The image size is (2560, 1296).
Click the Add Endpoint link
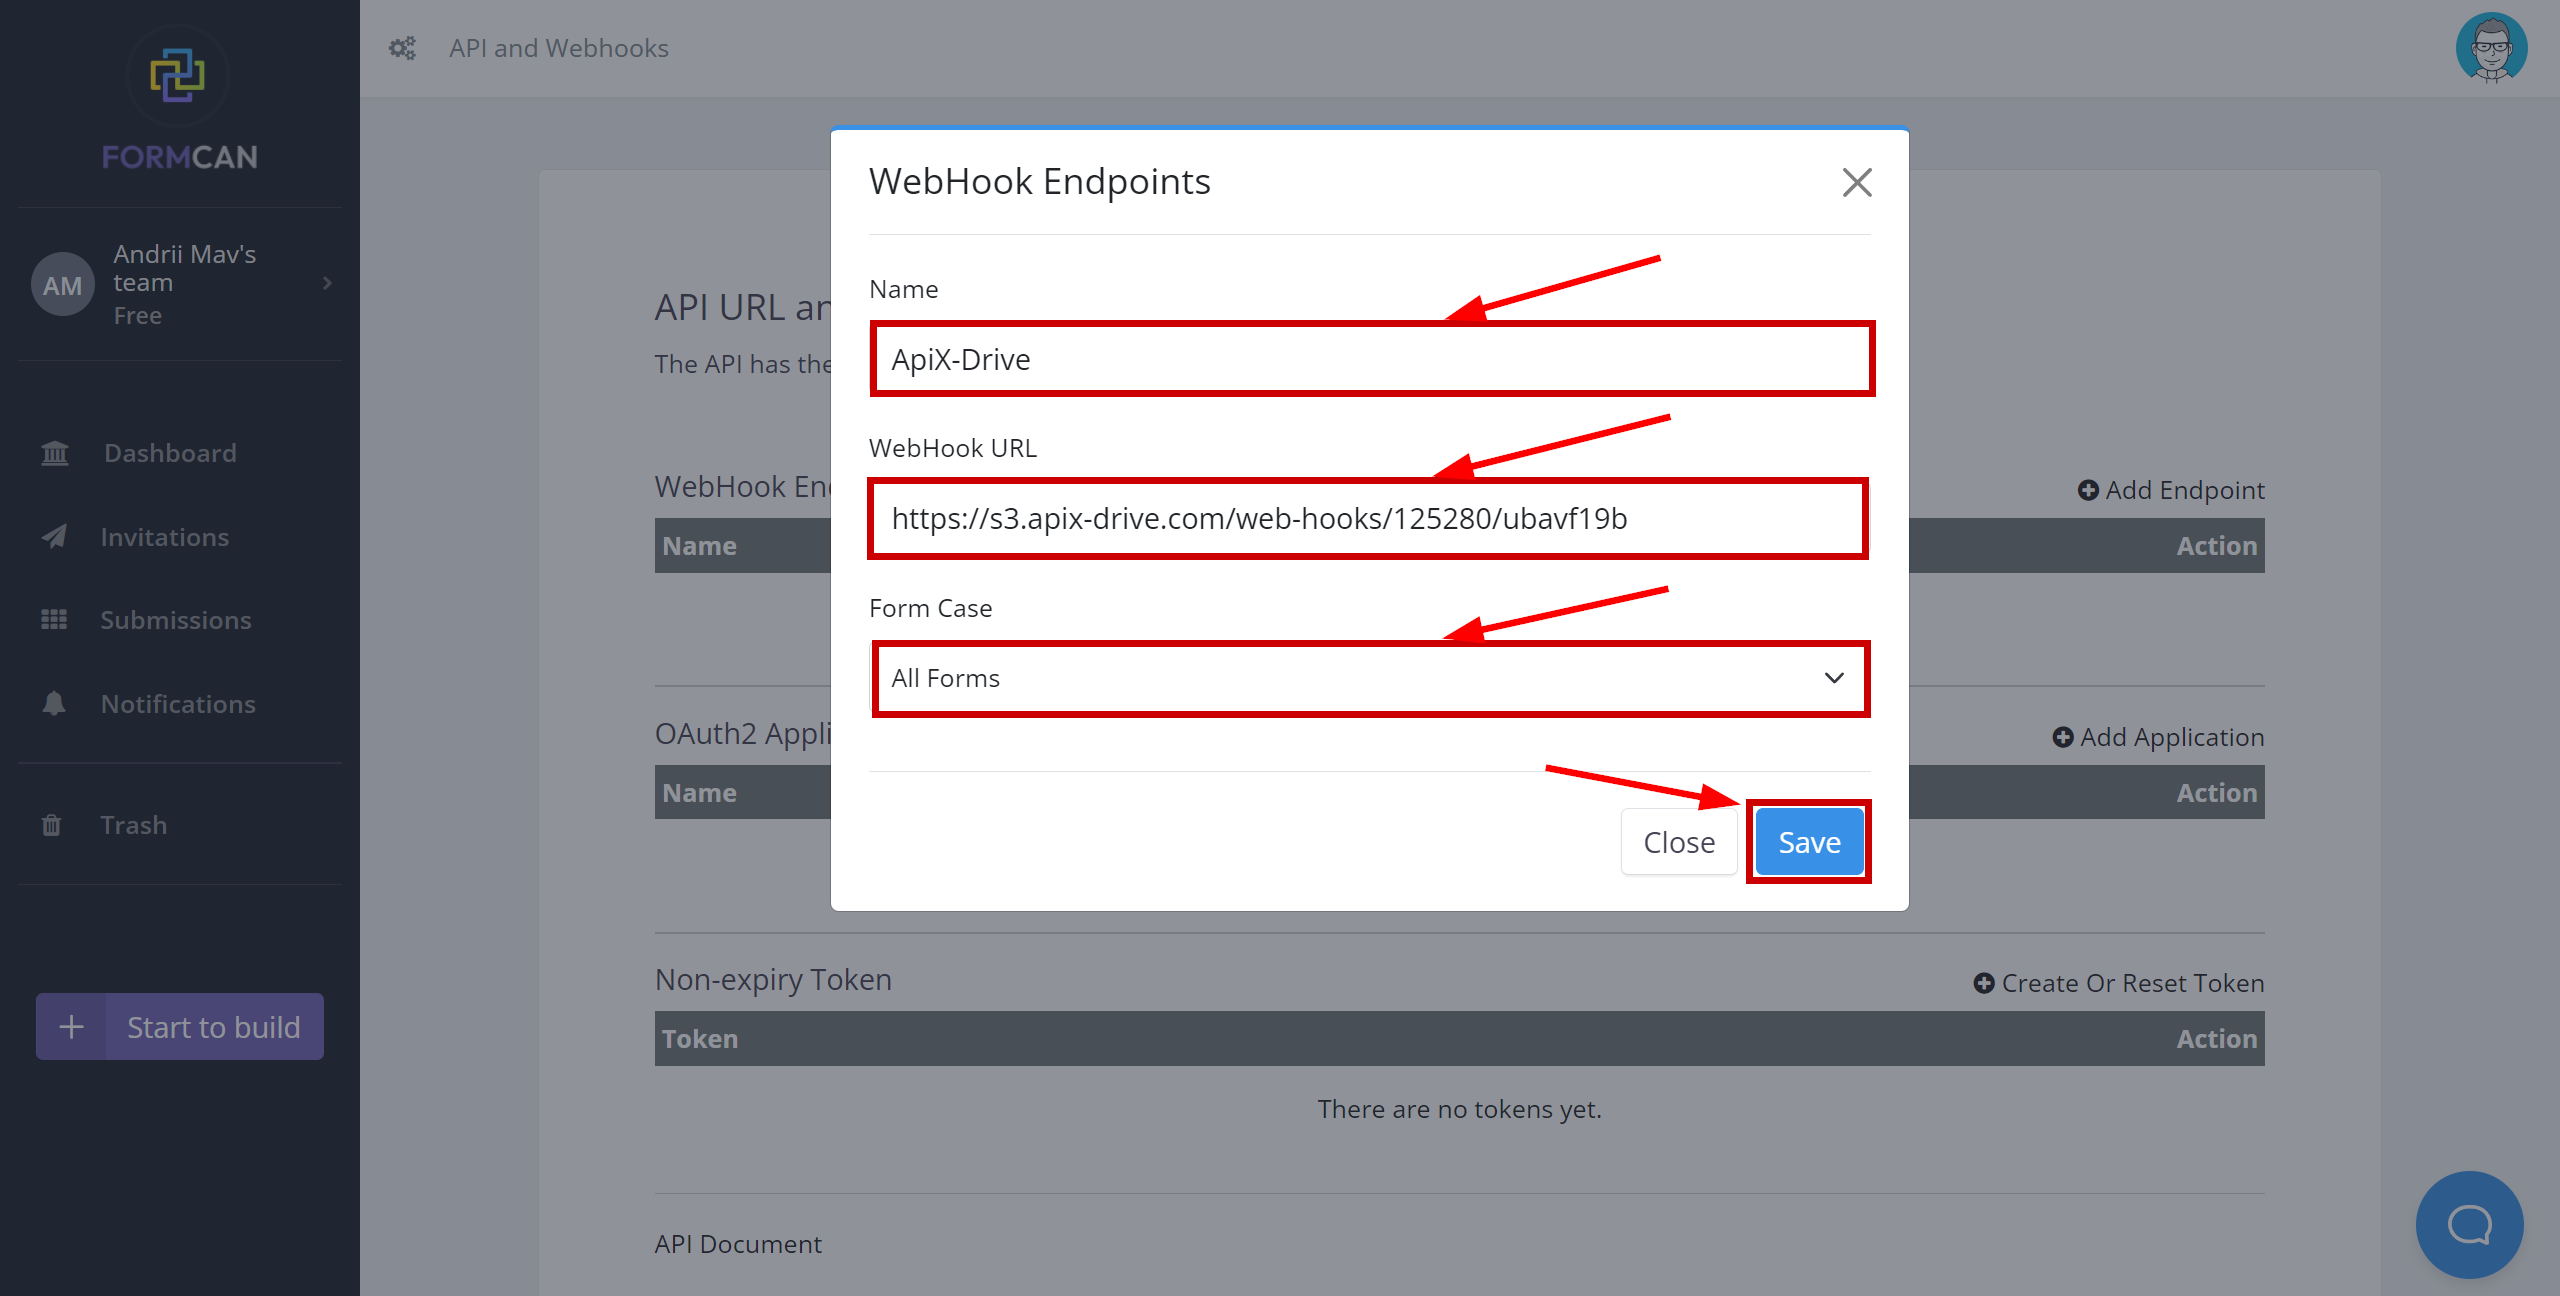click(x=2171, y=490)
